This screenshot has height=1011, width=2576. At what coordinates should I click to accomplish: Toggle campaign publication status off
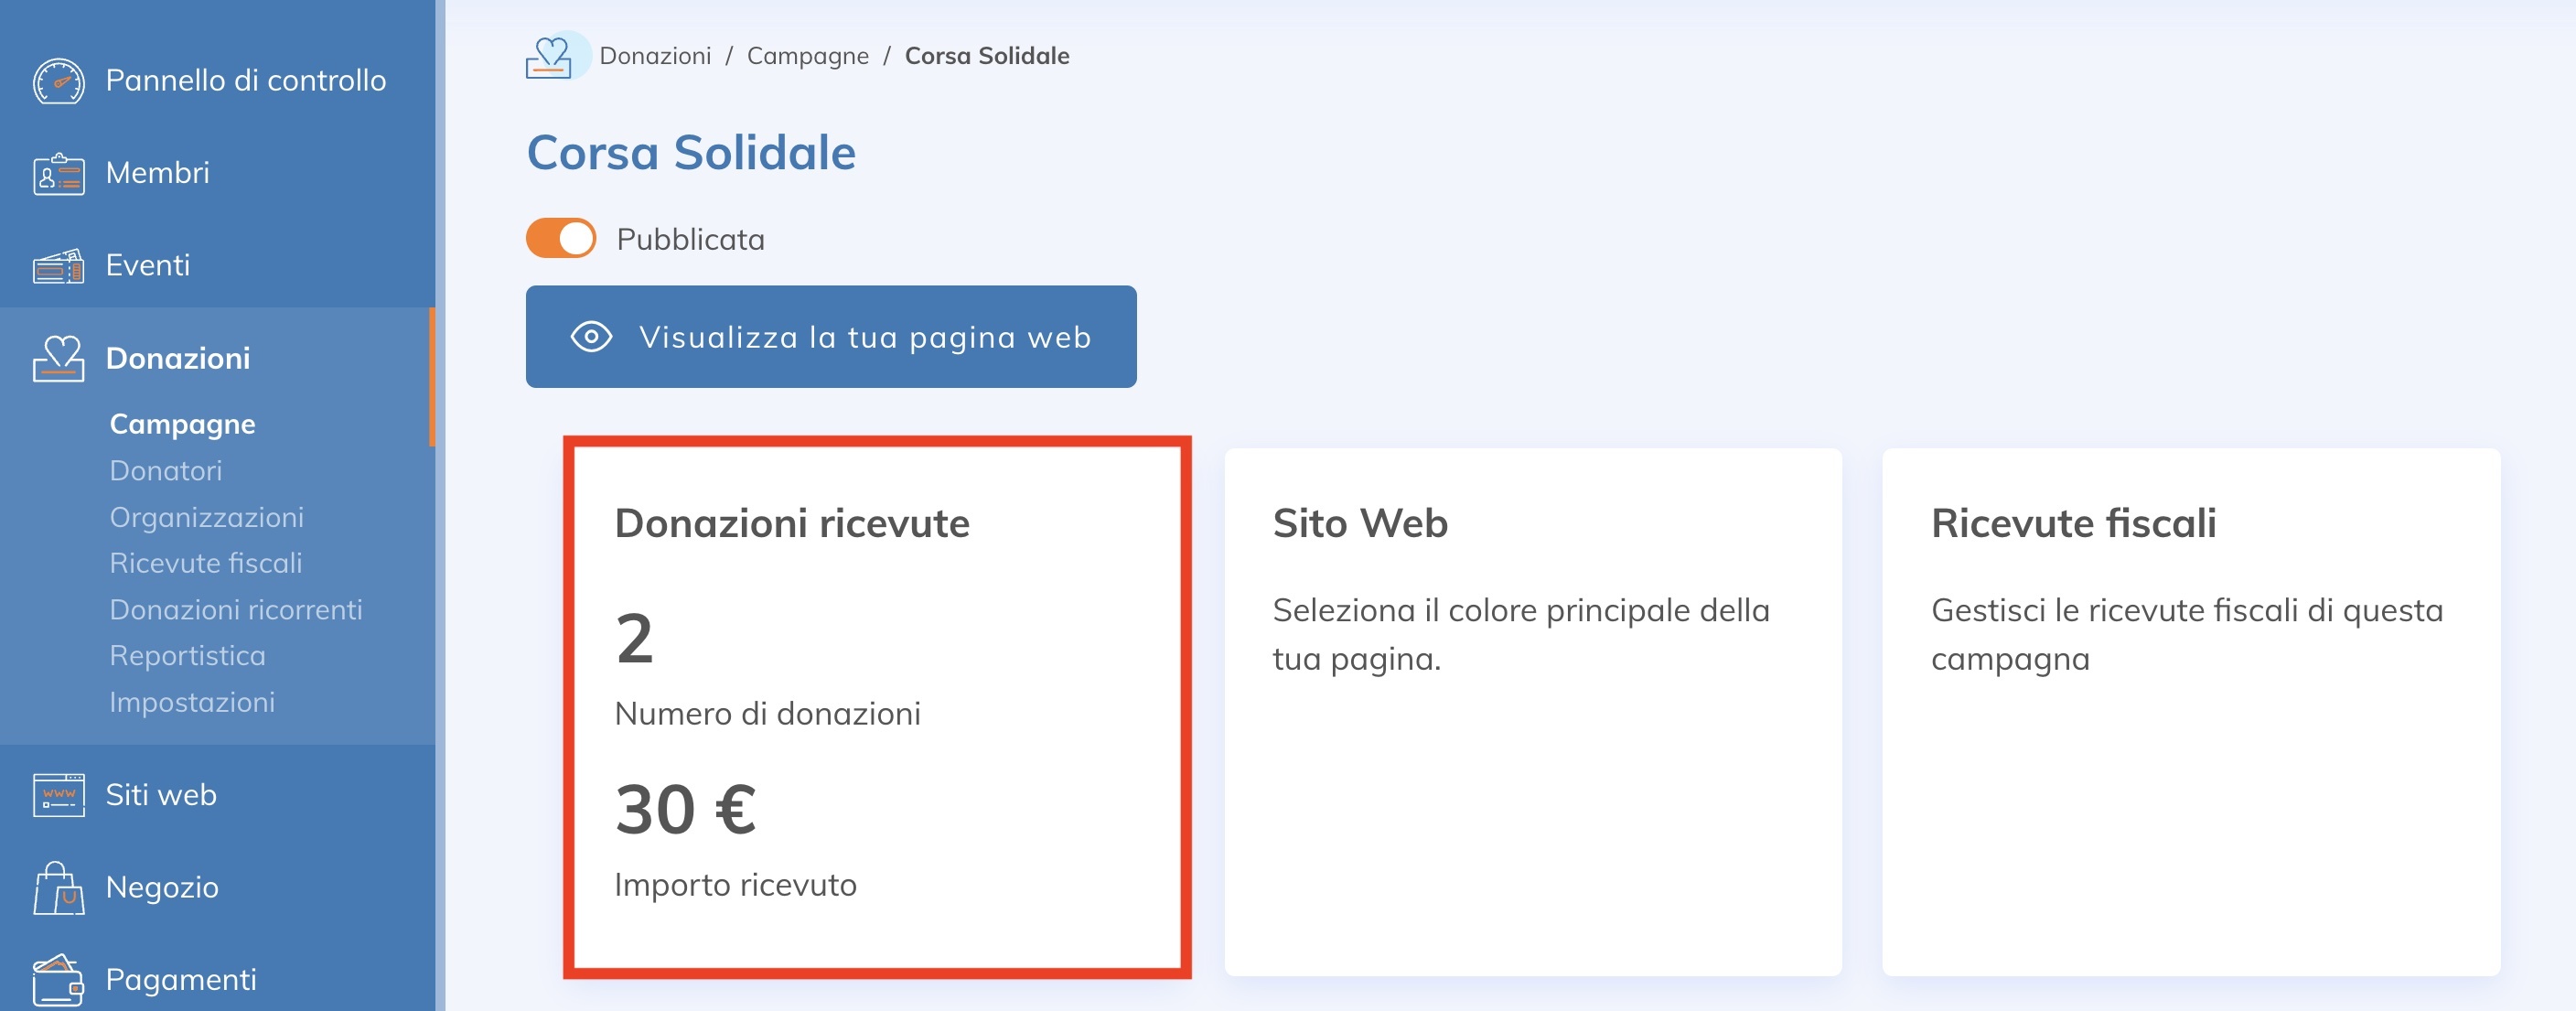563,238
